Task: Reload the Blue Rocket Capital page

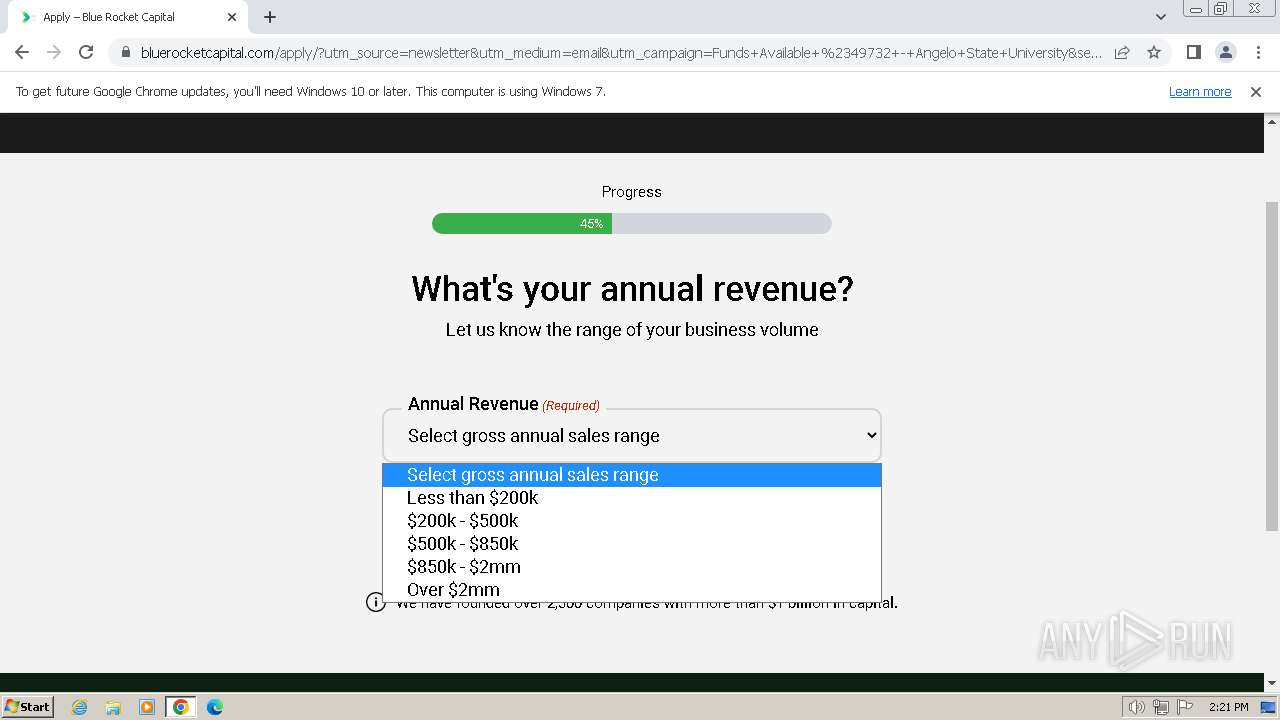Action: tap(86, 52)
